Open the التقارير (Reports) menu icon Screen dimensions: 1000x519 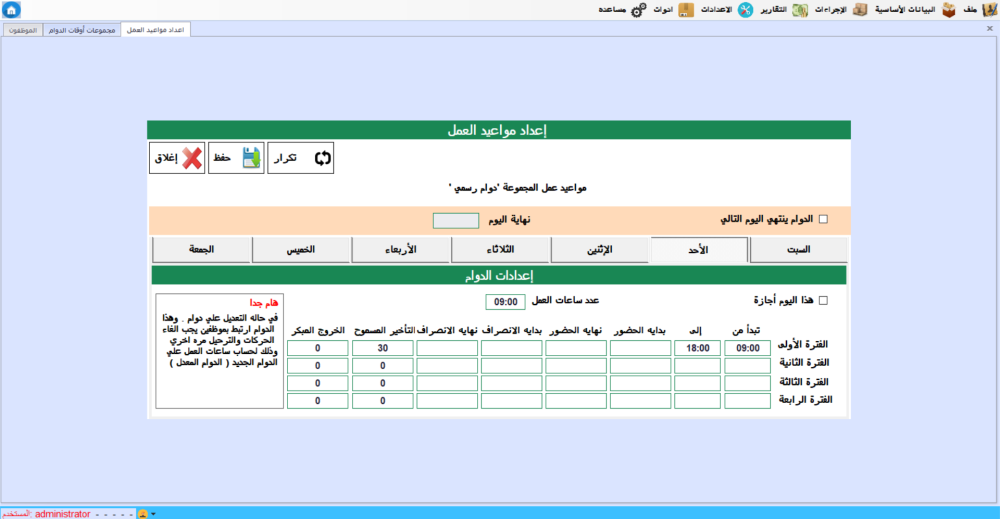click(x=800, y=10)
